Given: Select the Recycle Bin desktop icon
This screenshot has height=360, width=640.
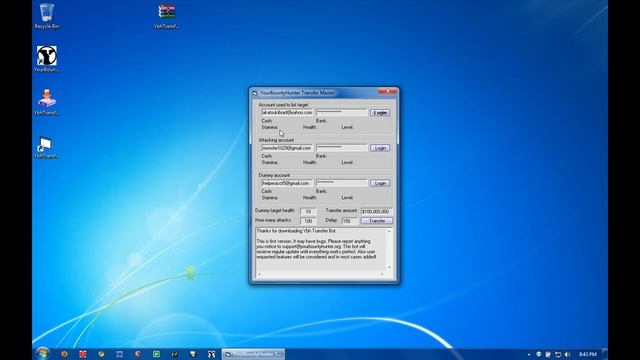Looking at the screenshot, I should [x=47, y=16].
